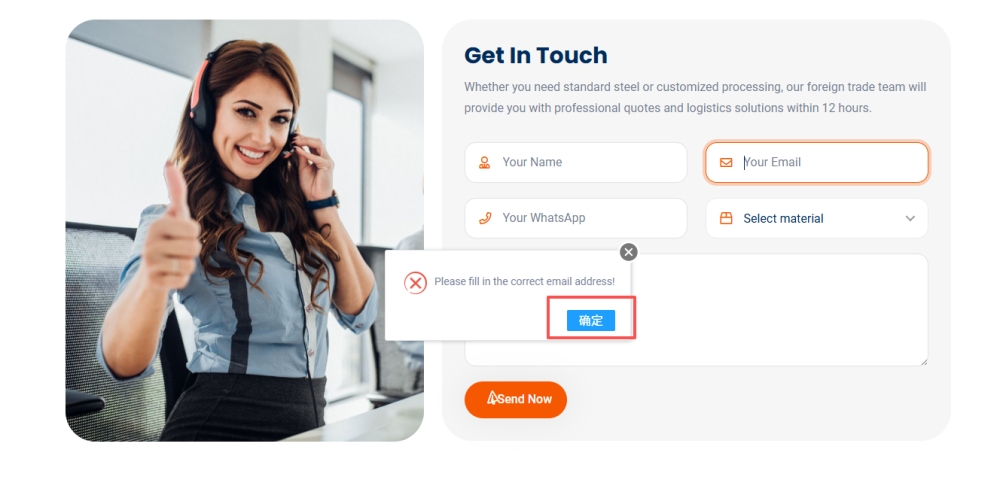This screenshot has width=1000, height=480.
Task: Confirm the dialog with the blue 确定 button
Action: (591, 321)
